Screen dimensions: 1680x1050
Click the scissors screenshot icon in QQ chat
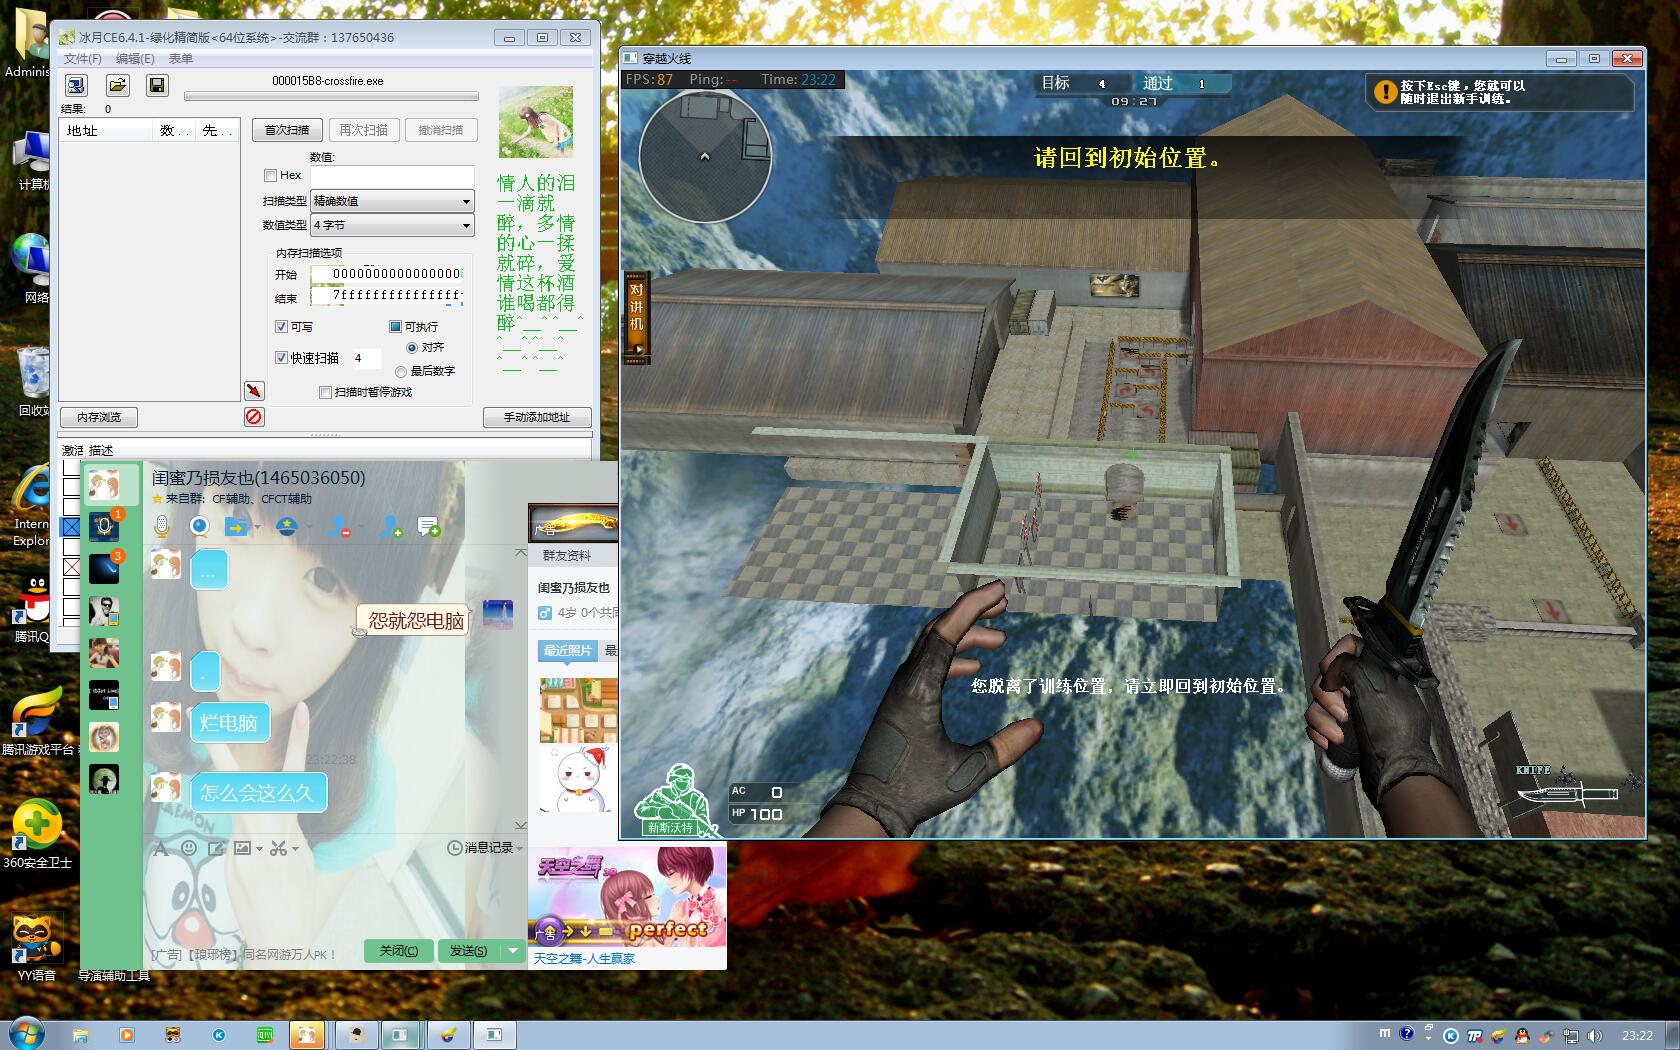coord(278,848)
